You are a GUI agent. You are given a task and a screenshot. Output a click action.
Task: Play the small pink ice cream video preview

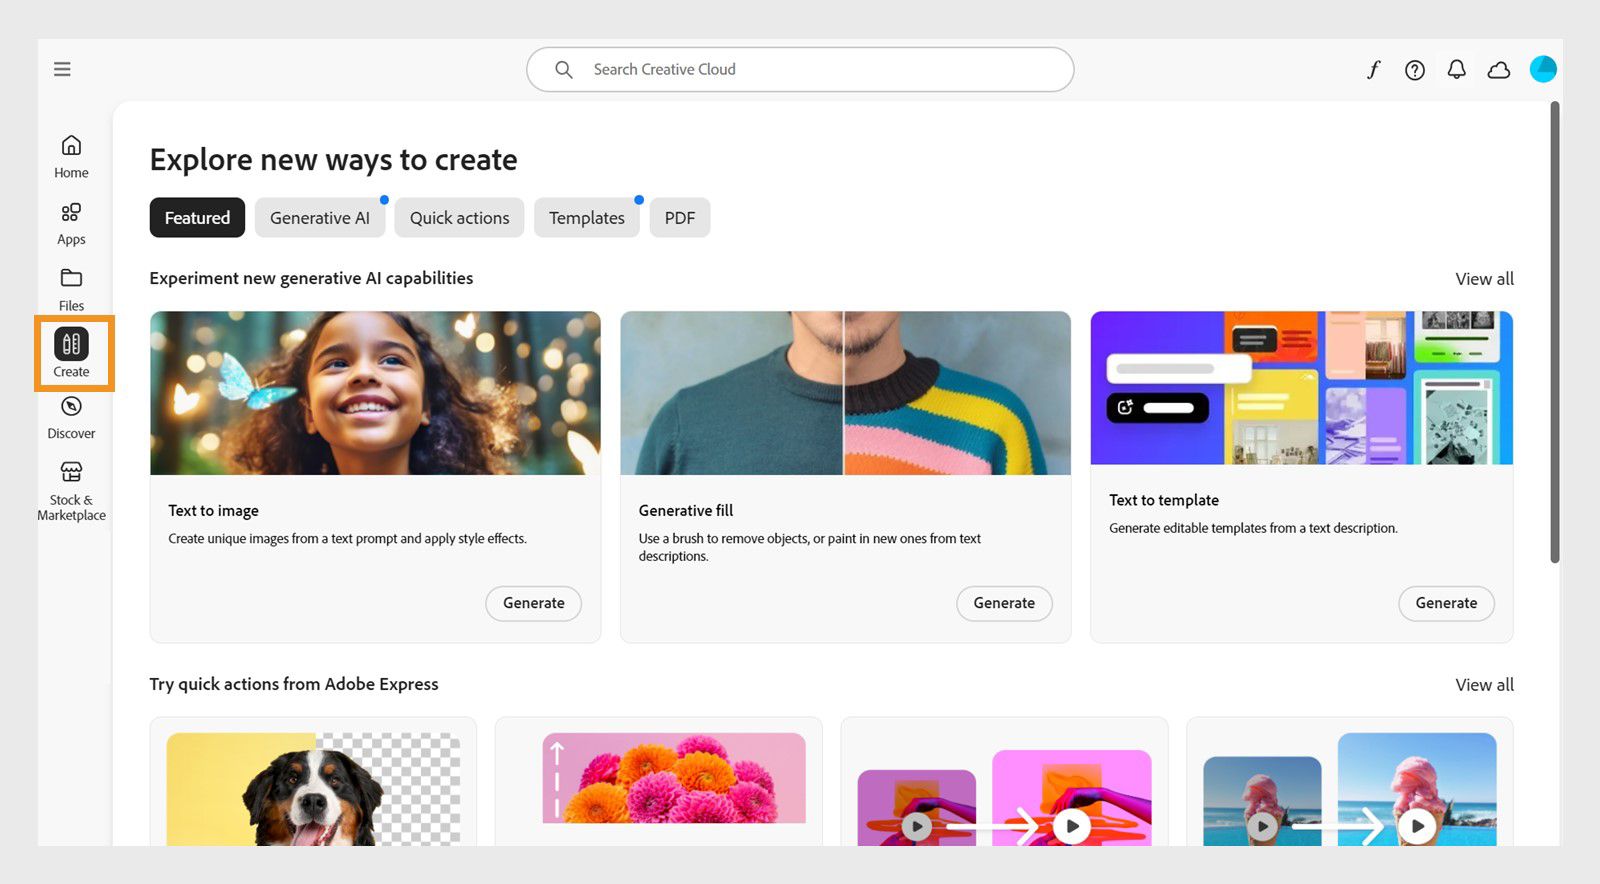tap(1263, 826)
